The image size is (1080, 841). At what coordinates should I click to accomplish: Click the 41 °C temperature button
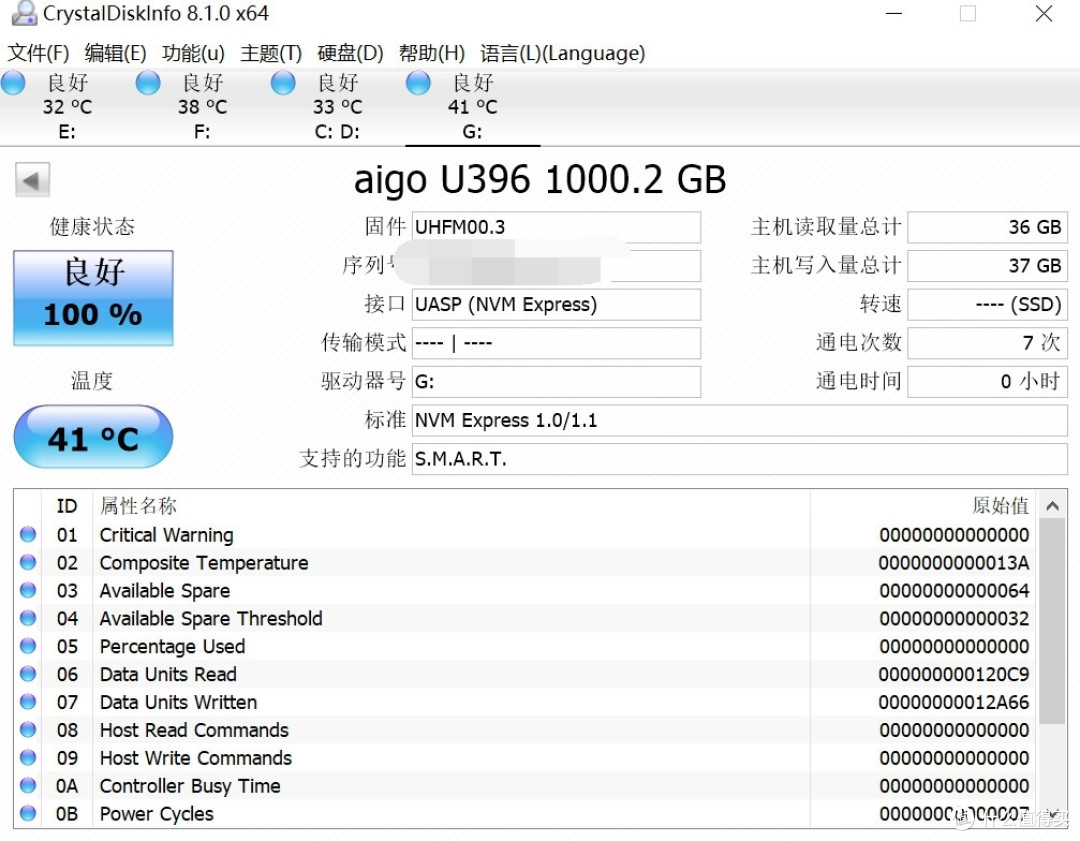tap(92, 436)
